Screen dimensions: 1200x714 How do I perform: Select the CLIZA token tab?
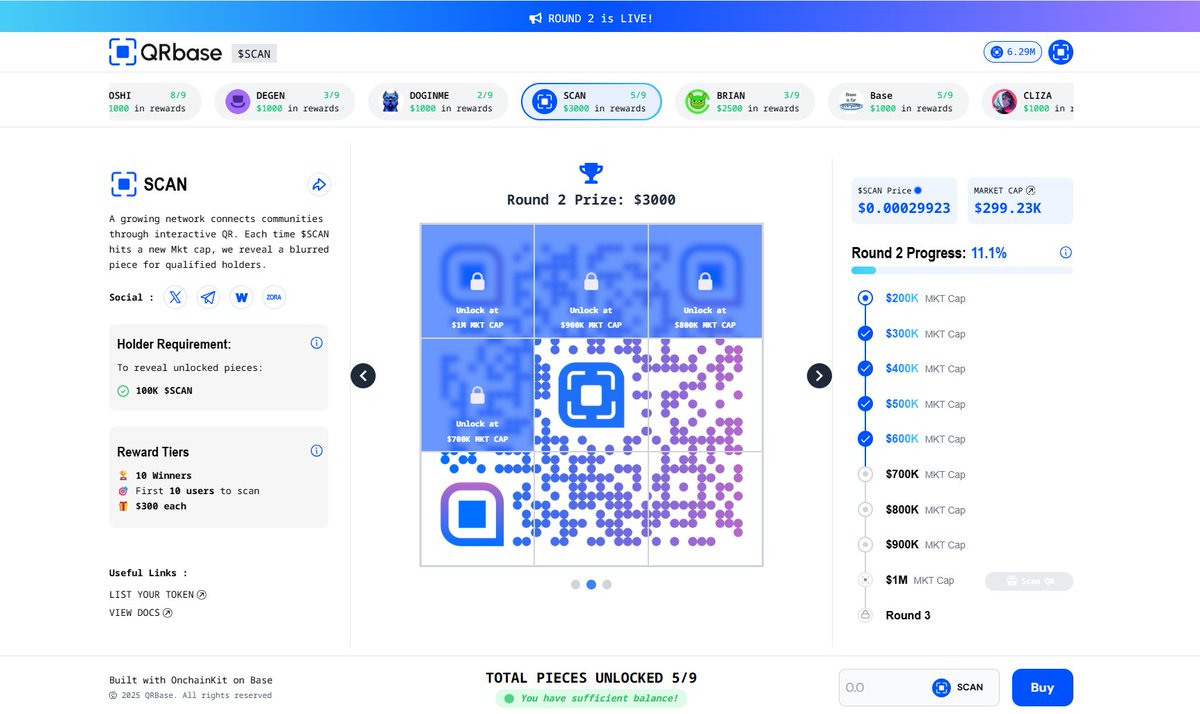1027,101
